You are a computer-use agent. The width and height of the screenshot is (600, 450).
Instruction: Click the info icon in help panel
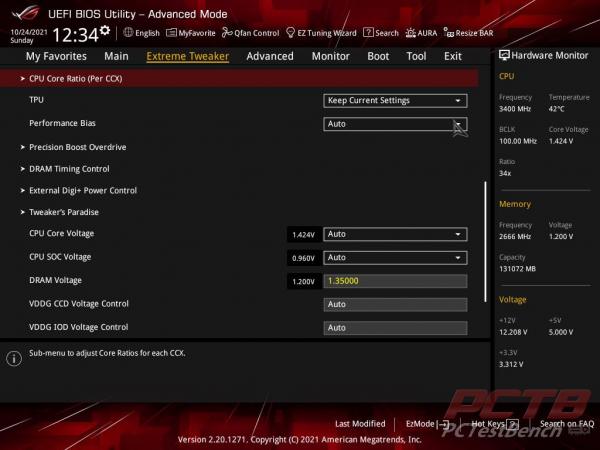pos(14,359)
